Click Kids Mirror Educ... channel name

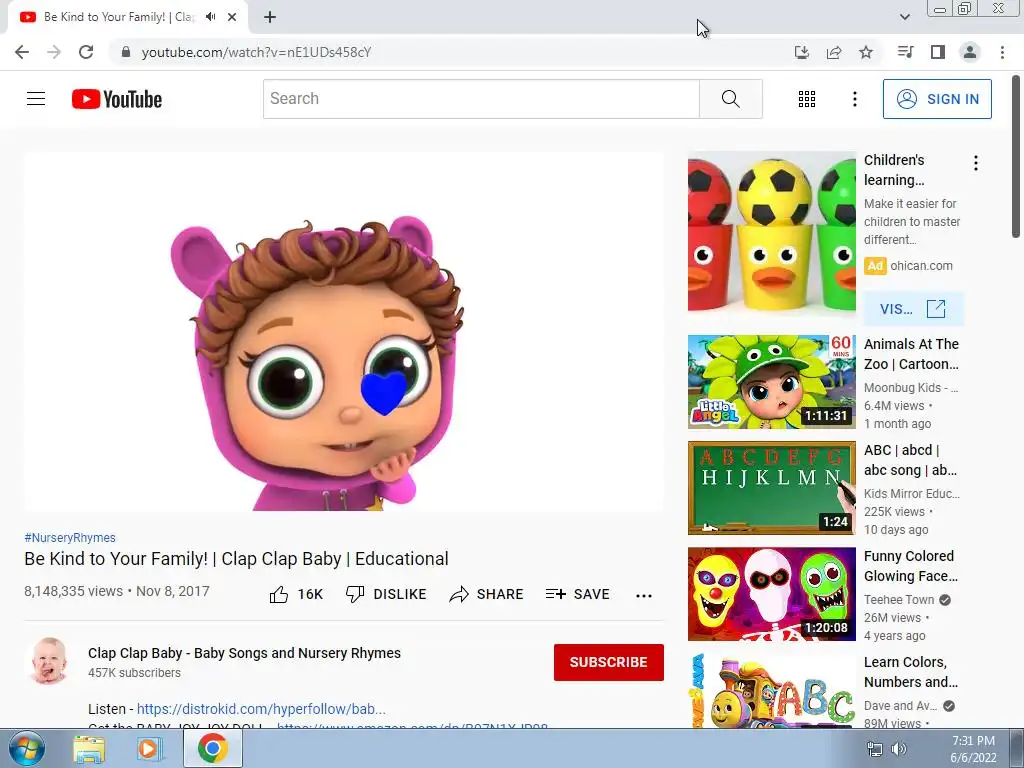pyautogui.click(x=912, y=494)
